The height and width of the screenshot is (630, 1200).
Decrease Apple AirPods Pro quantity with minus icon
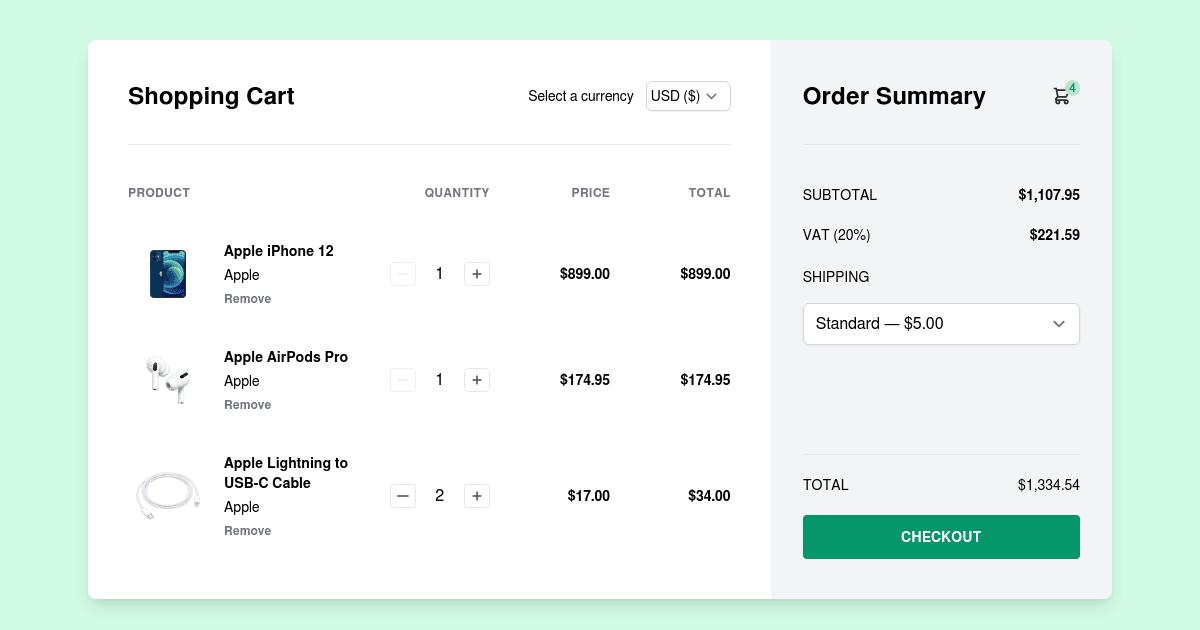click(x=403, y=379)
